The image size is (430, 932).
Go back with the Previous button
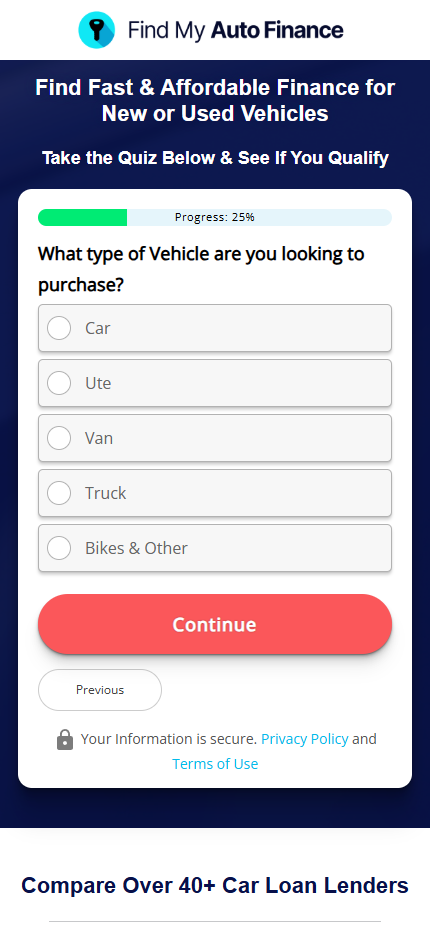(x=100, y=690)
